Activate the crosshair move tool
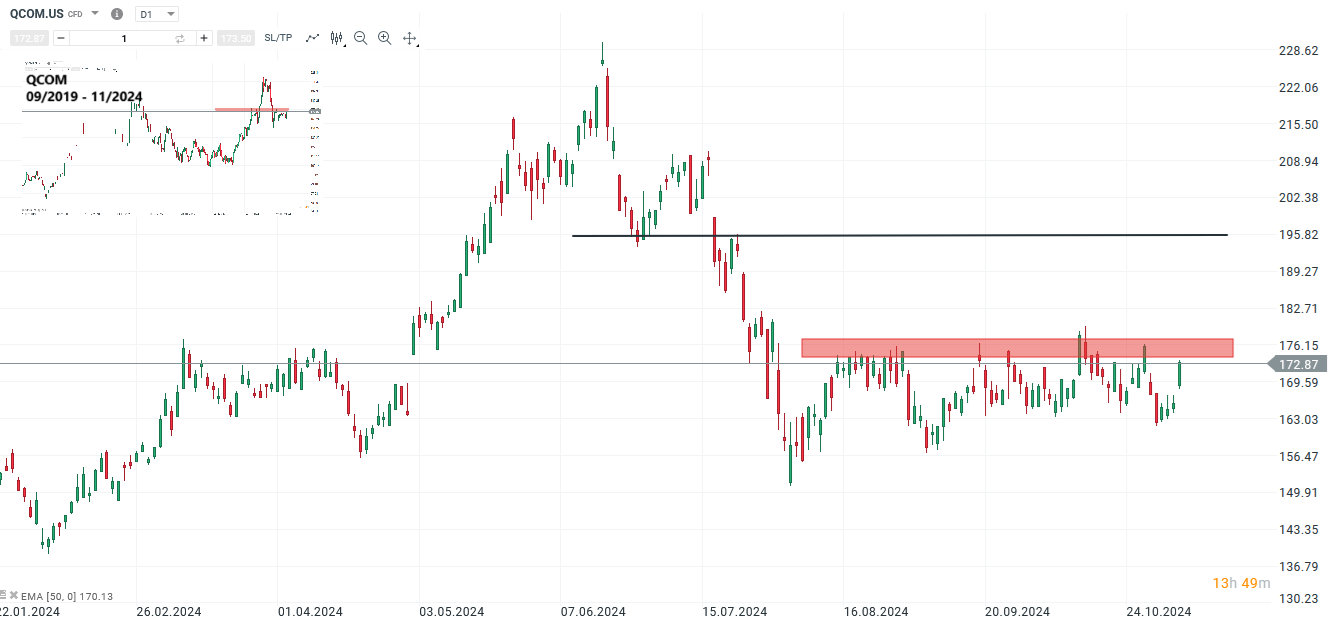 tap(409, 38)
